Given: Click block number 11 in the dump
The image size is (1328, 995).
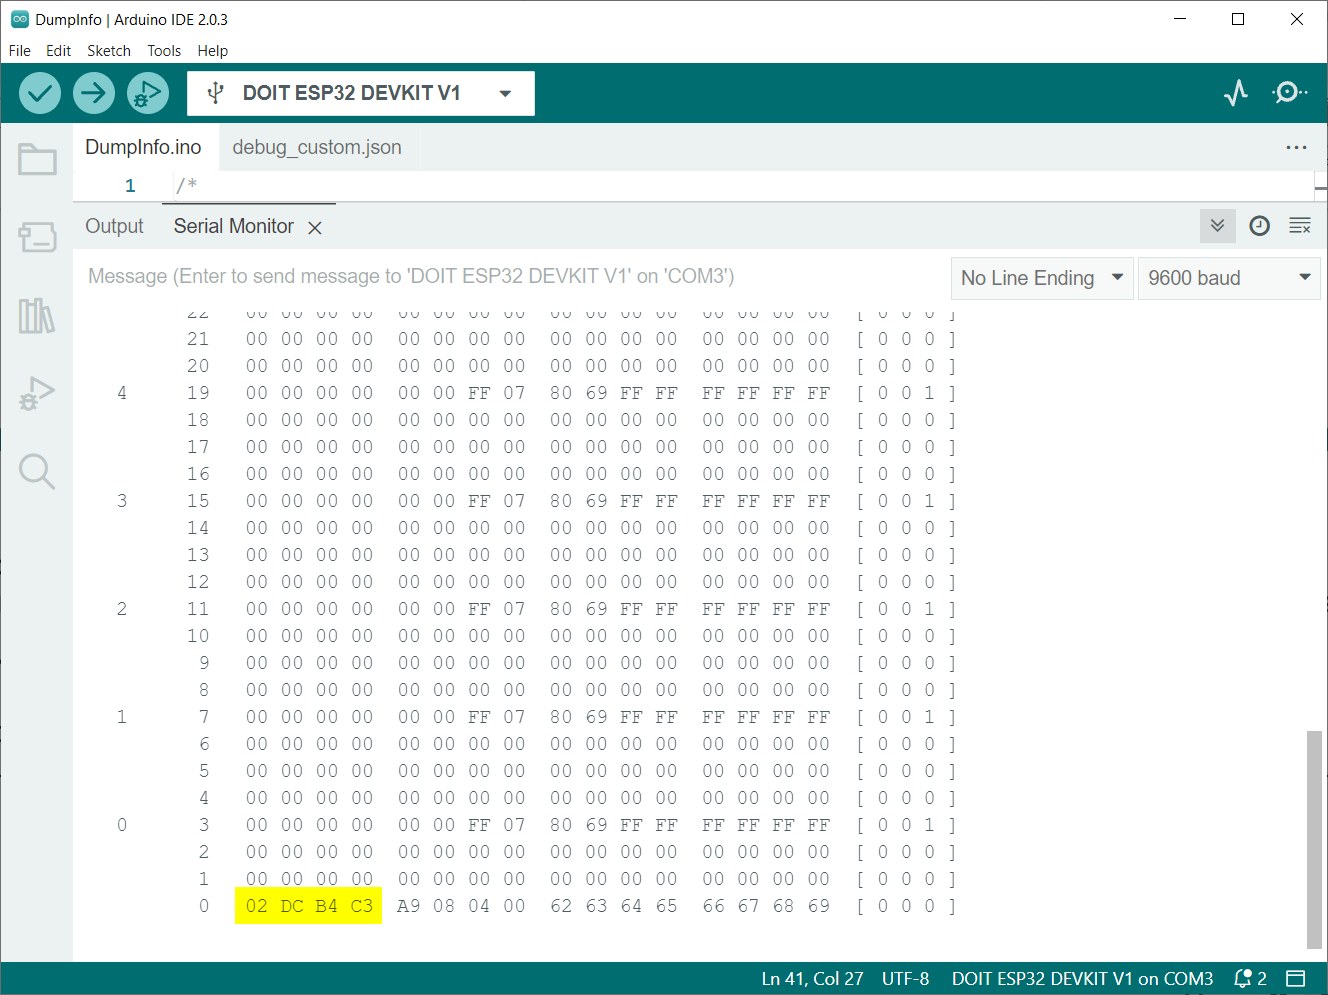Looking at the screenshot, I should 198,609.
